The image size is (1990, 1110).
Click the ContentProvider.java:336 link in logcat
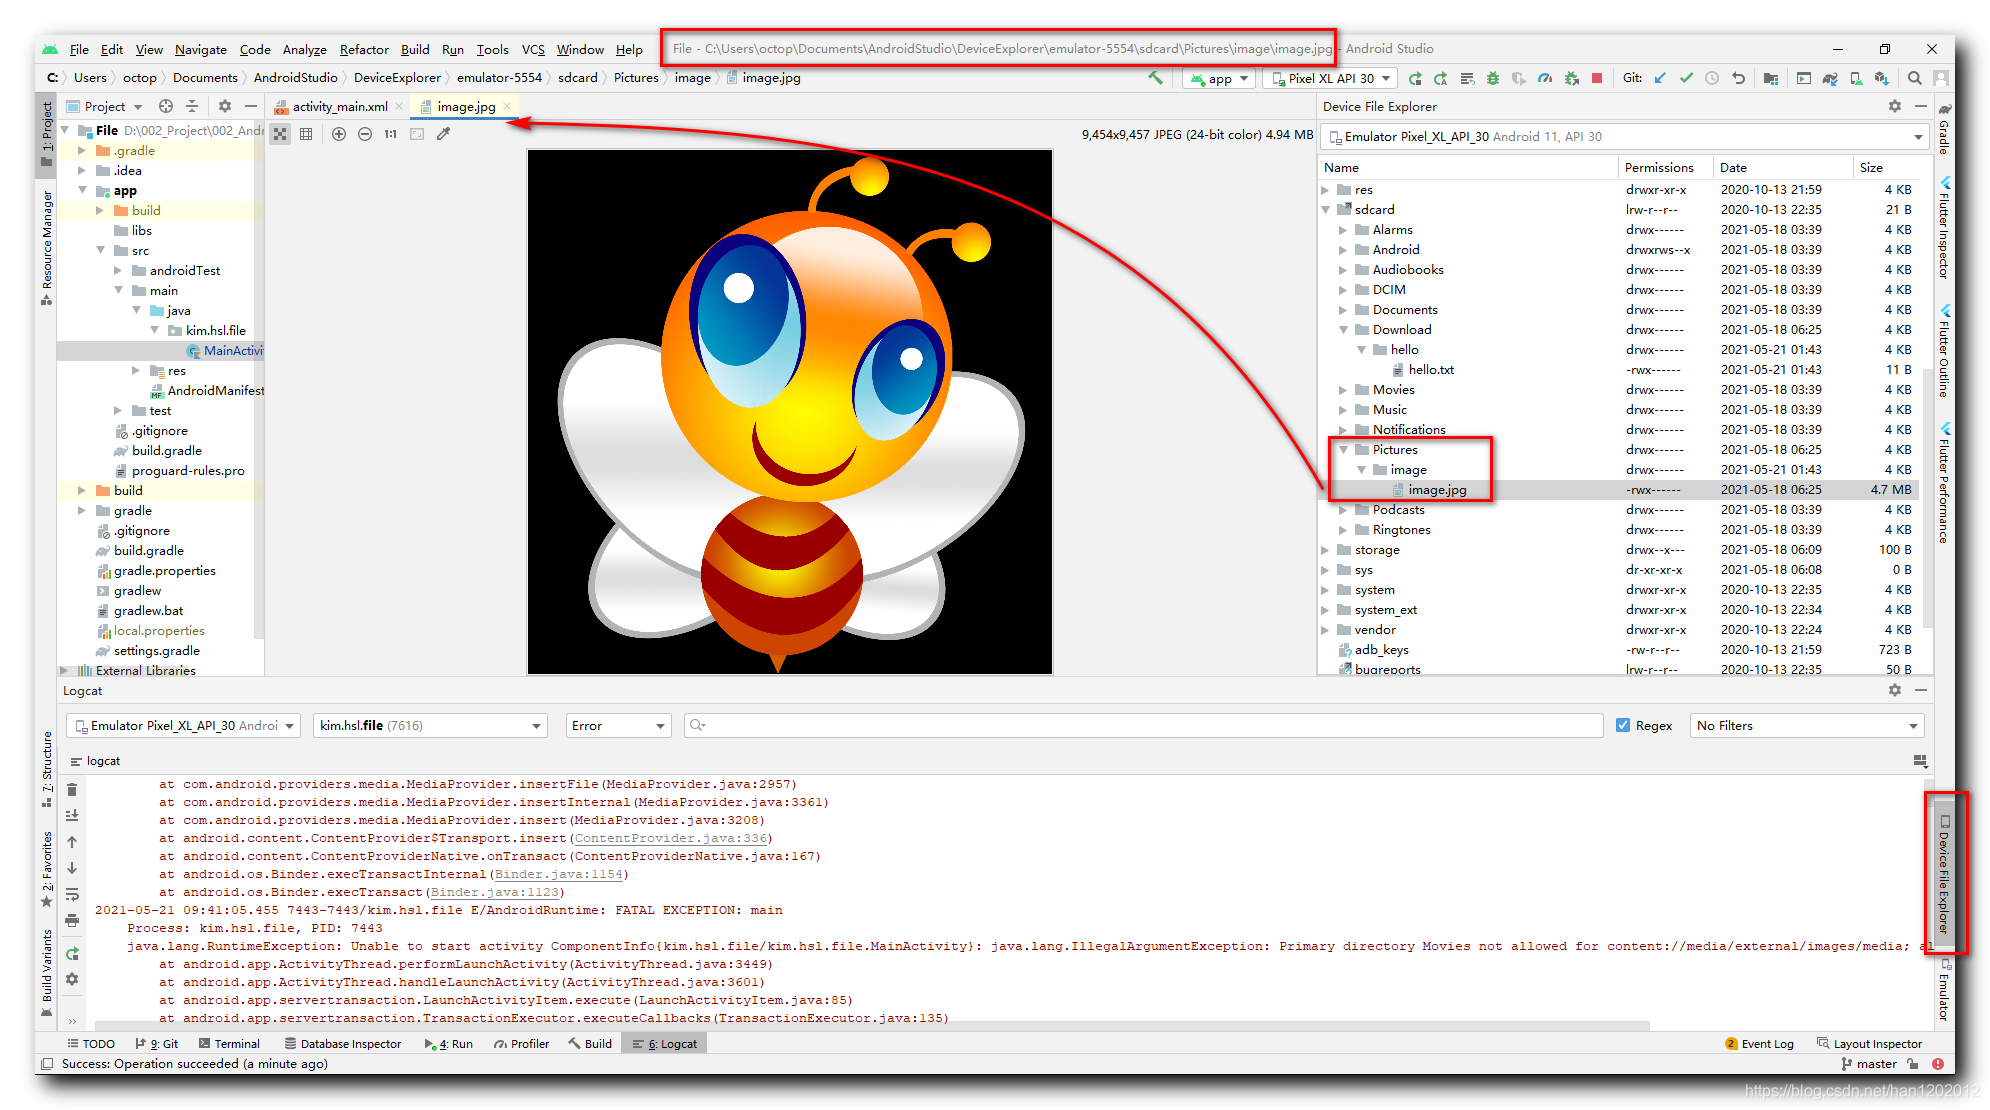pyautogui.click(x=671, y=838)
